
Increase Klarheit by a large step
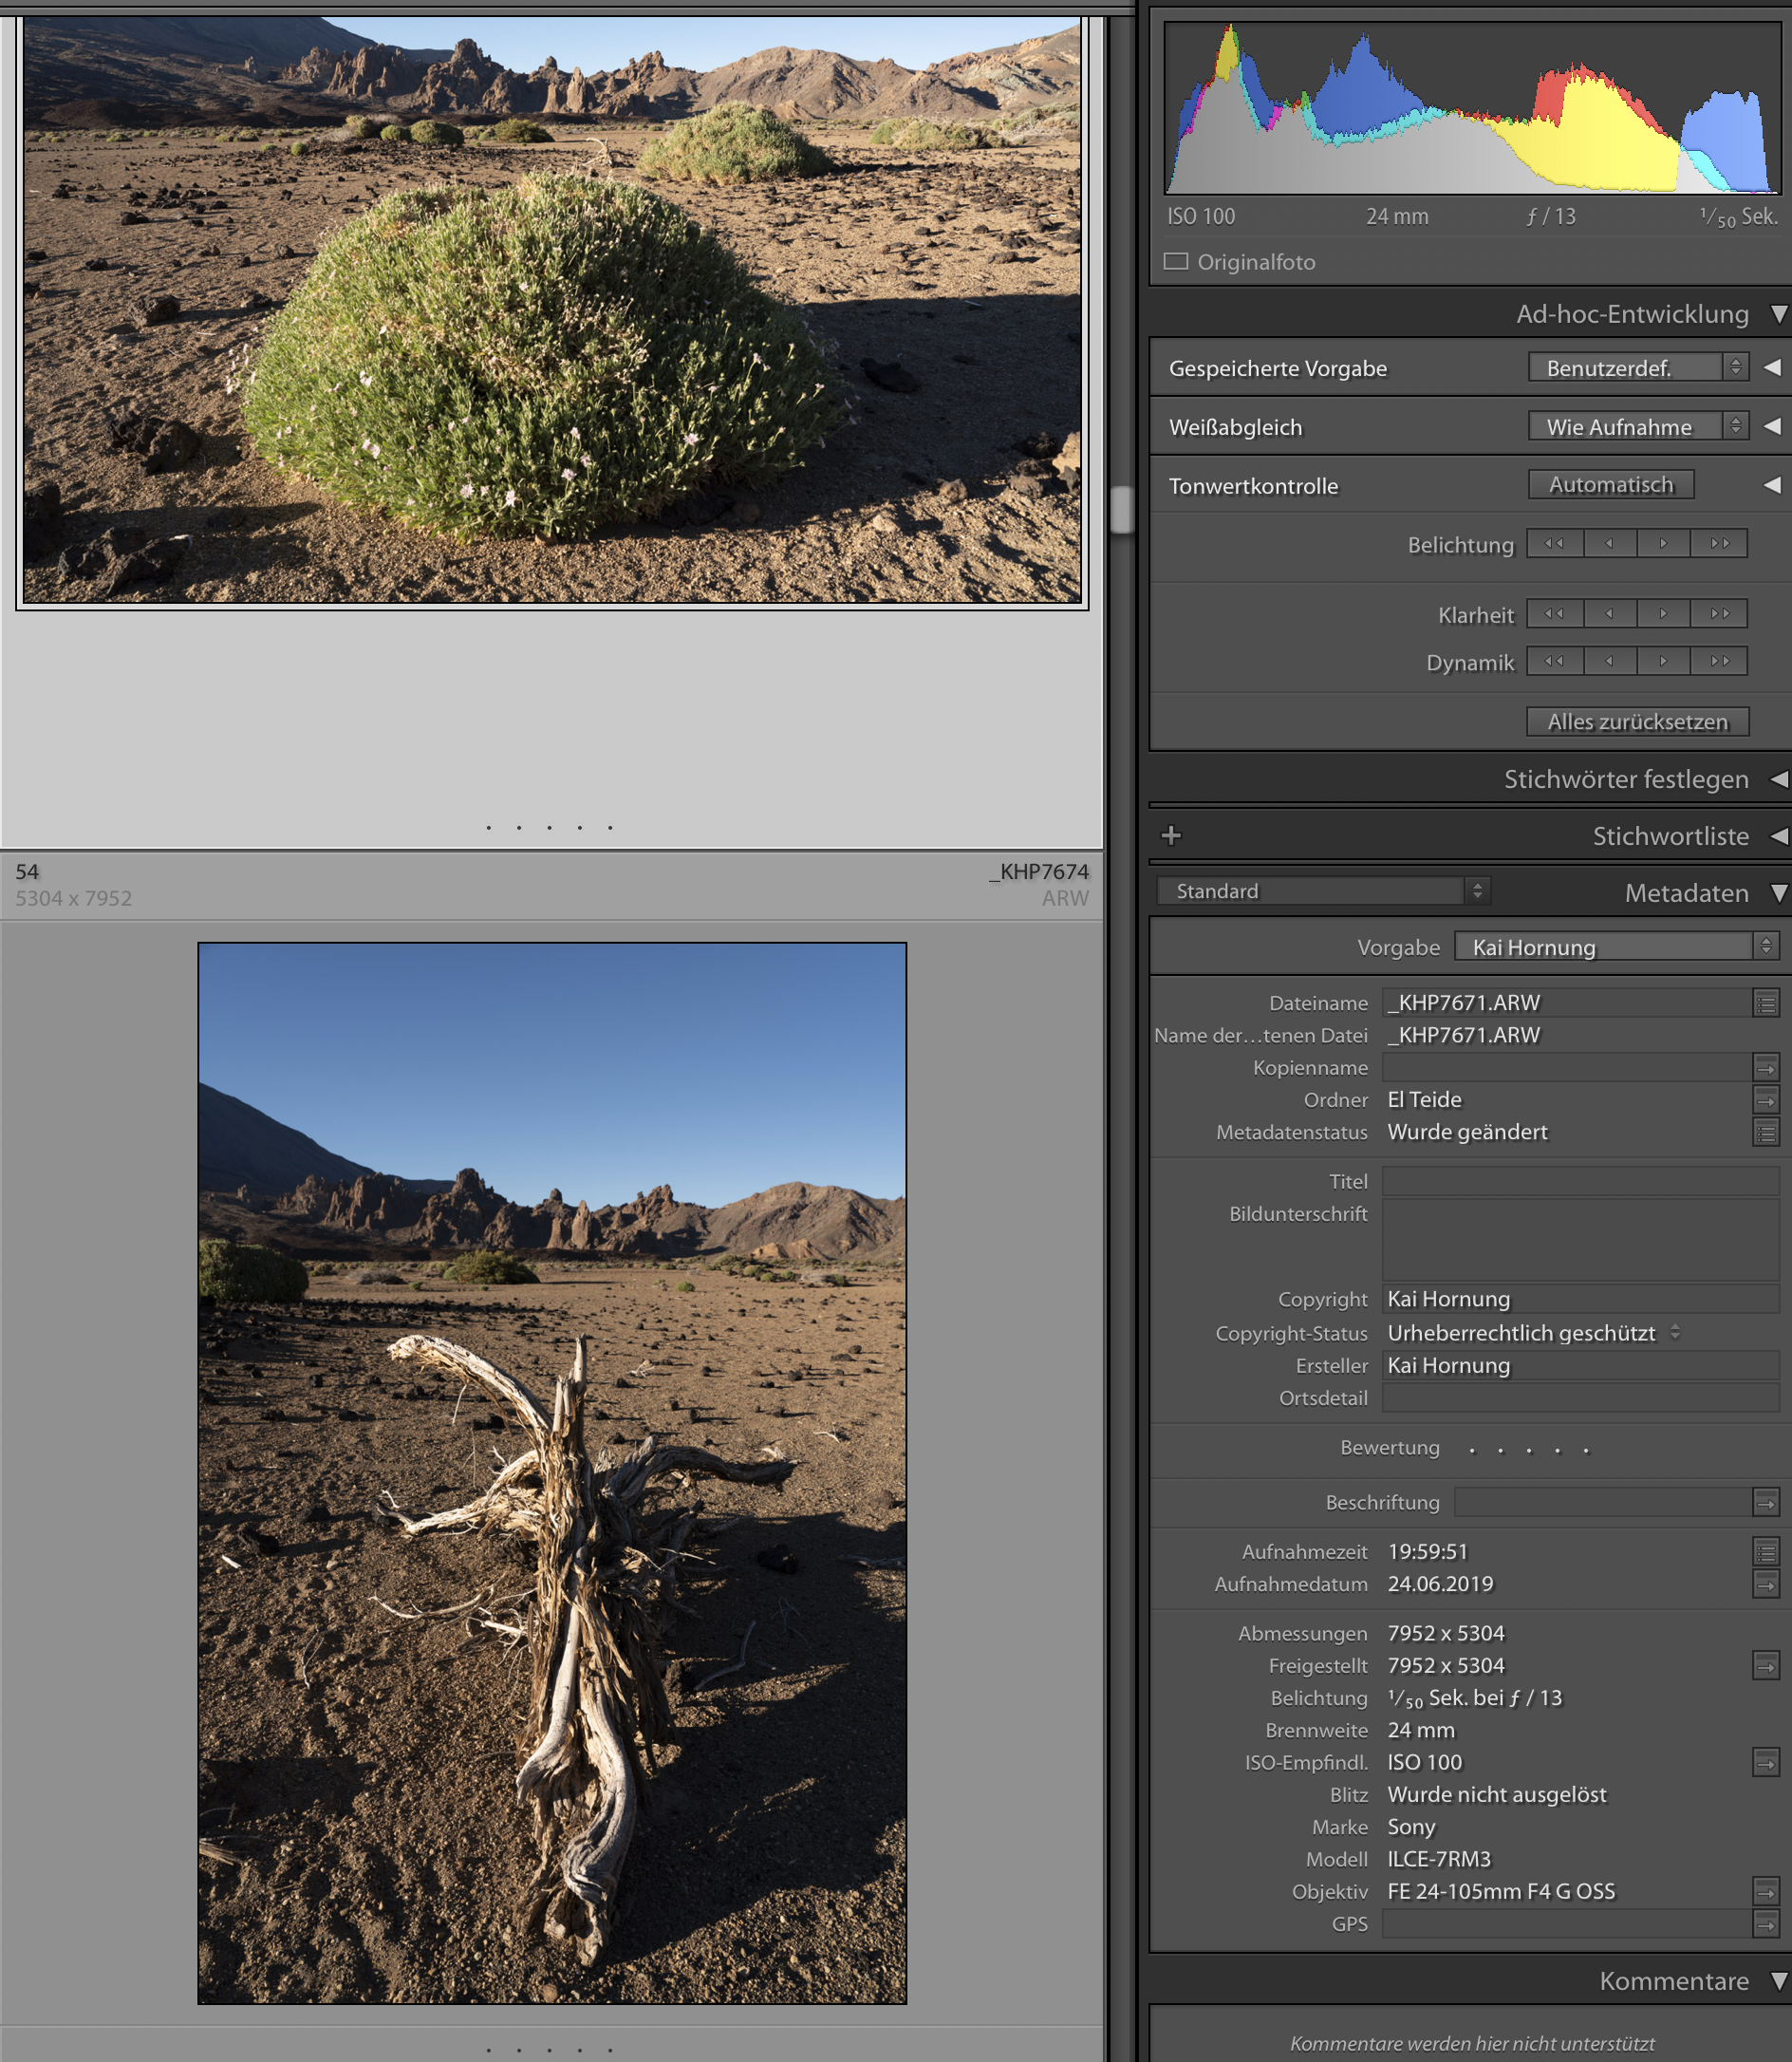coord(1719,613)
